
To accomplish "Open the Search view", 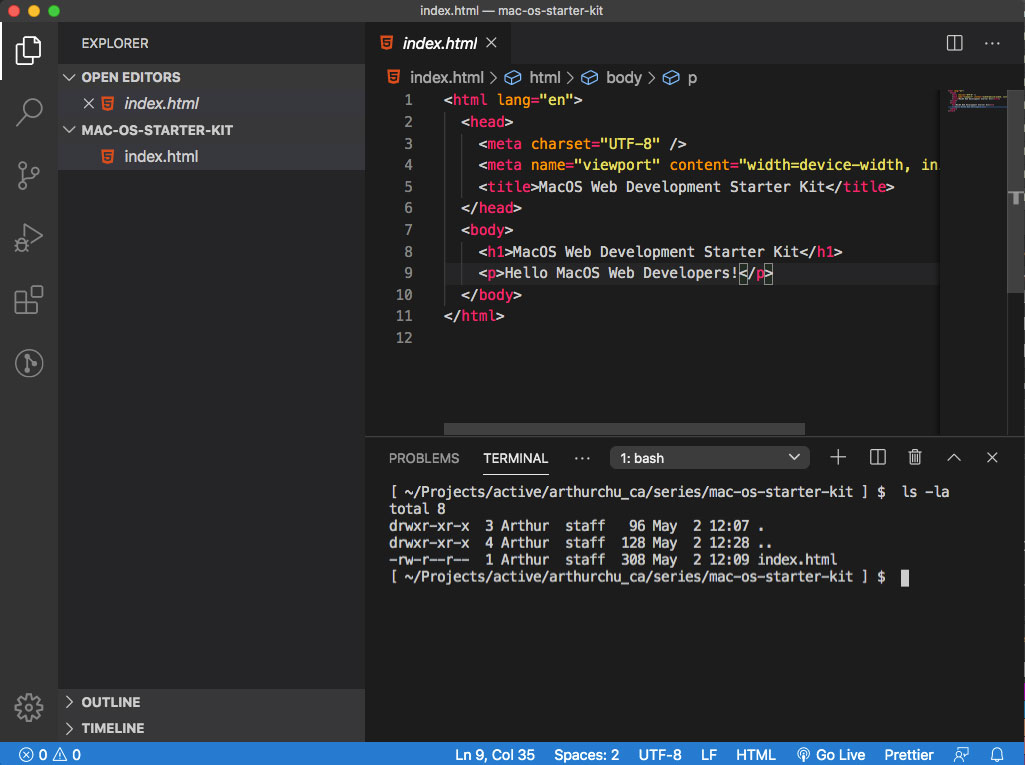I will (x=28, y=112).
